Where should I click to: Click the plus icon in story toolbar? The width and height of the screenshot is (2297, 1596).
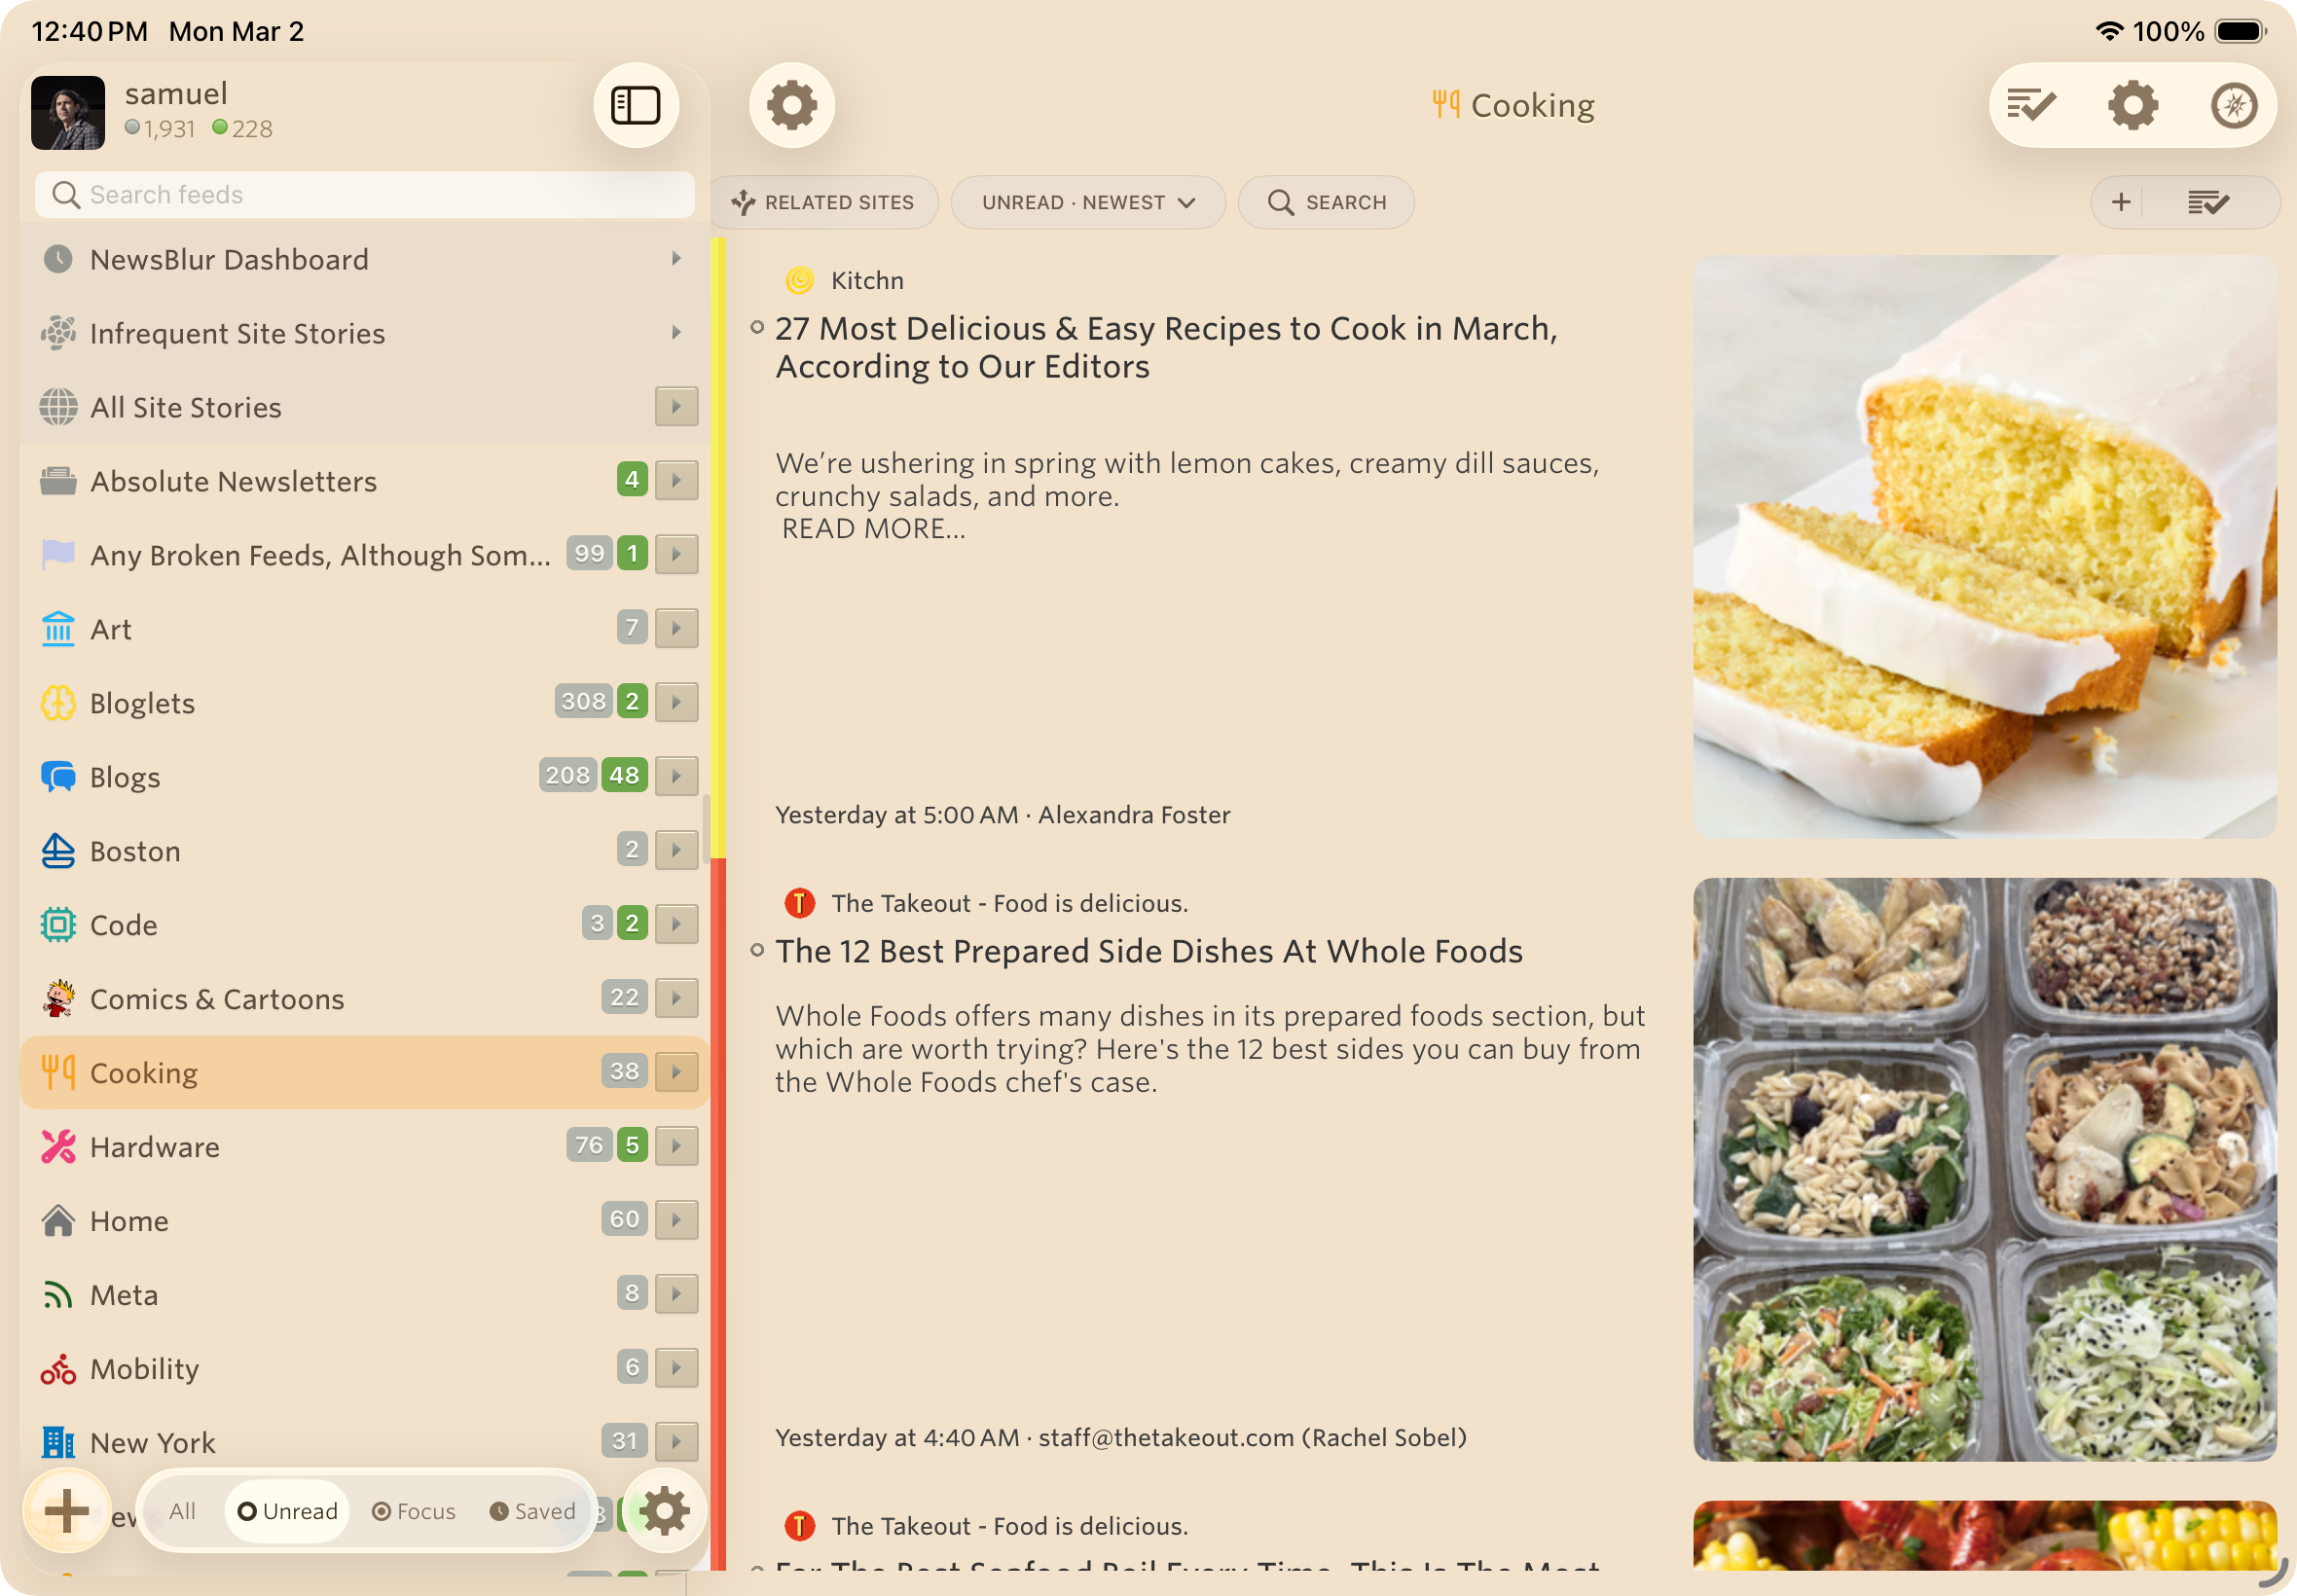pos(2120,203)
